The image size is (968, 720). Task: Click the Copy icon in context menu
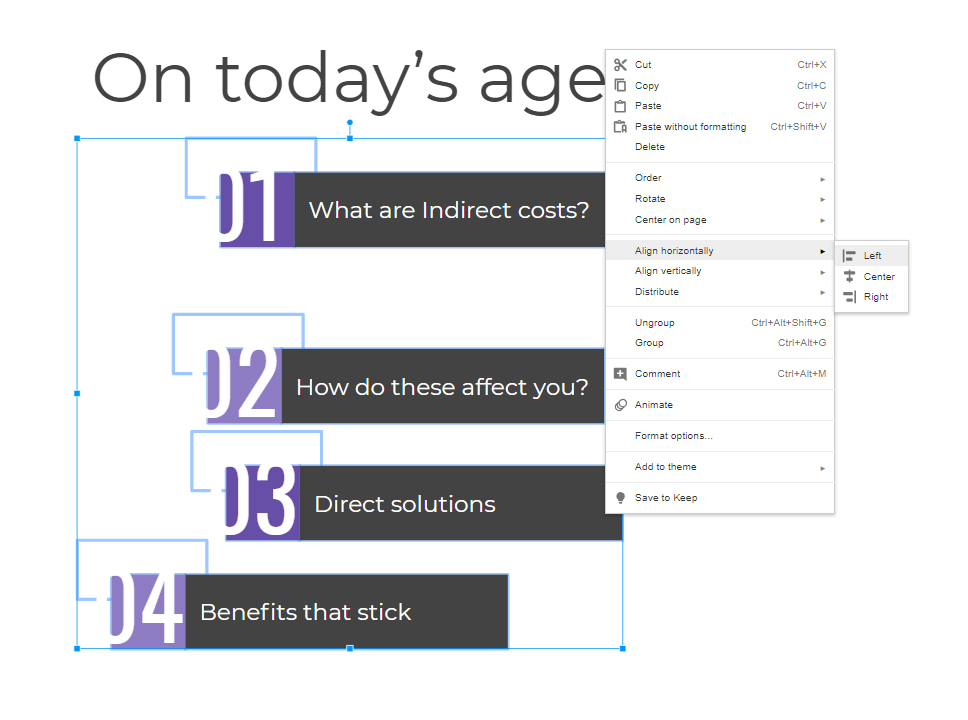620,85
